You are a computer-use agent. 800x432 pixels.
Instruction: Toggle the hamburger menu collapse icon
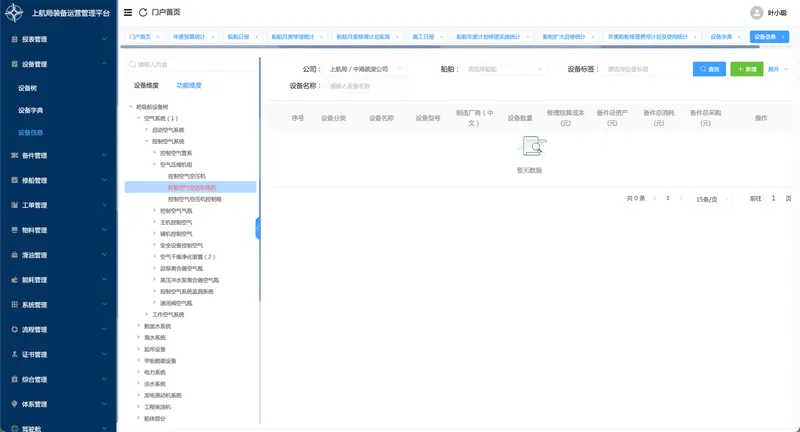coord(128,12)
